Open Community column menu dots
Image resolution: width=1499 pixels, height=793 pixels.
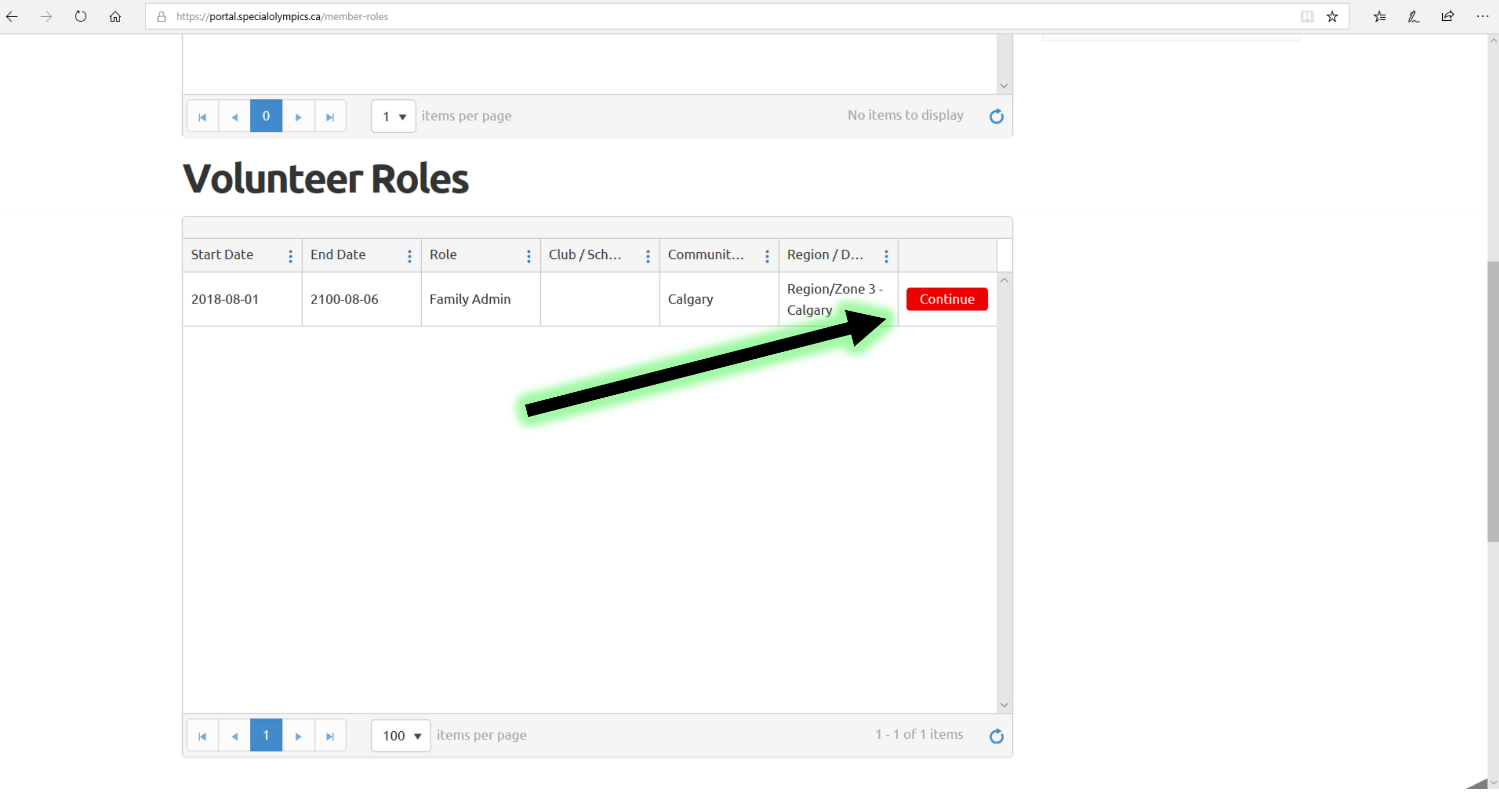click(x=767, y=256)
